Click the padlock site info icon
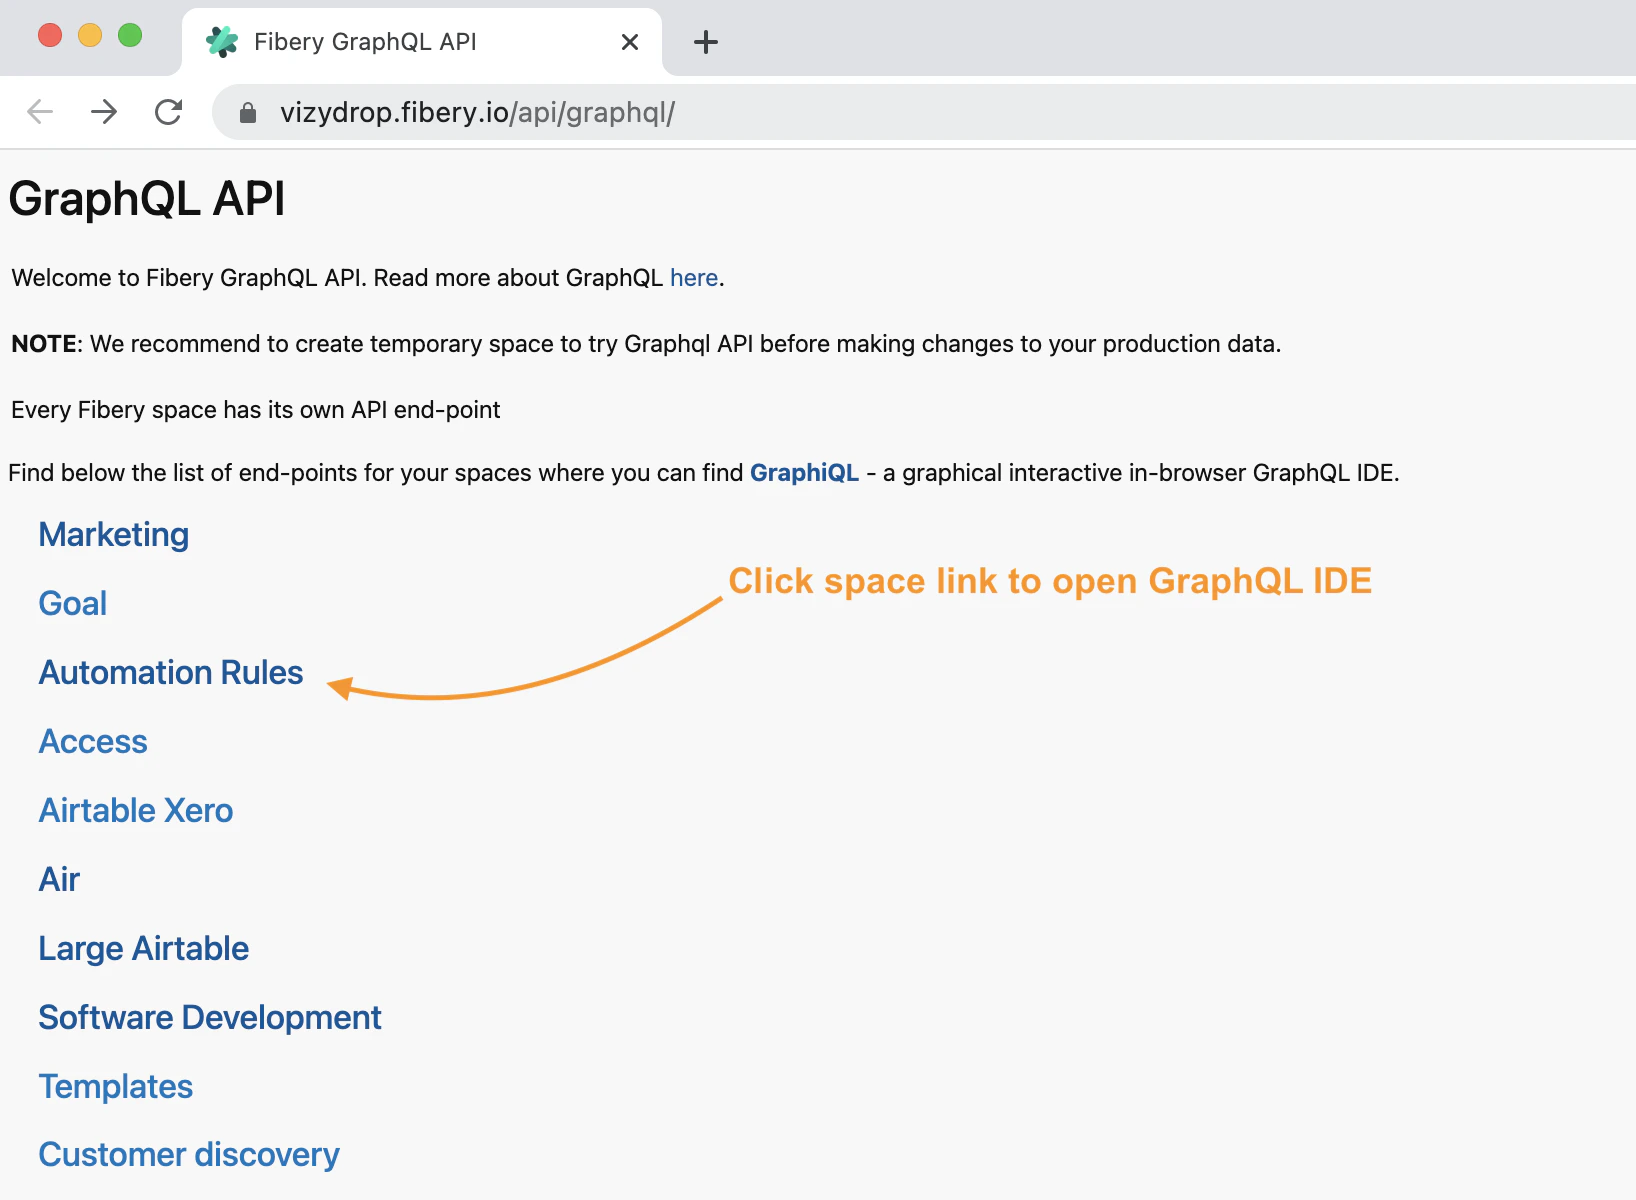The width and height of the screenshot is (1636, 1200). coord(248,113)
